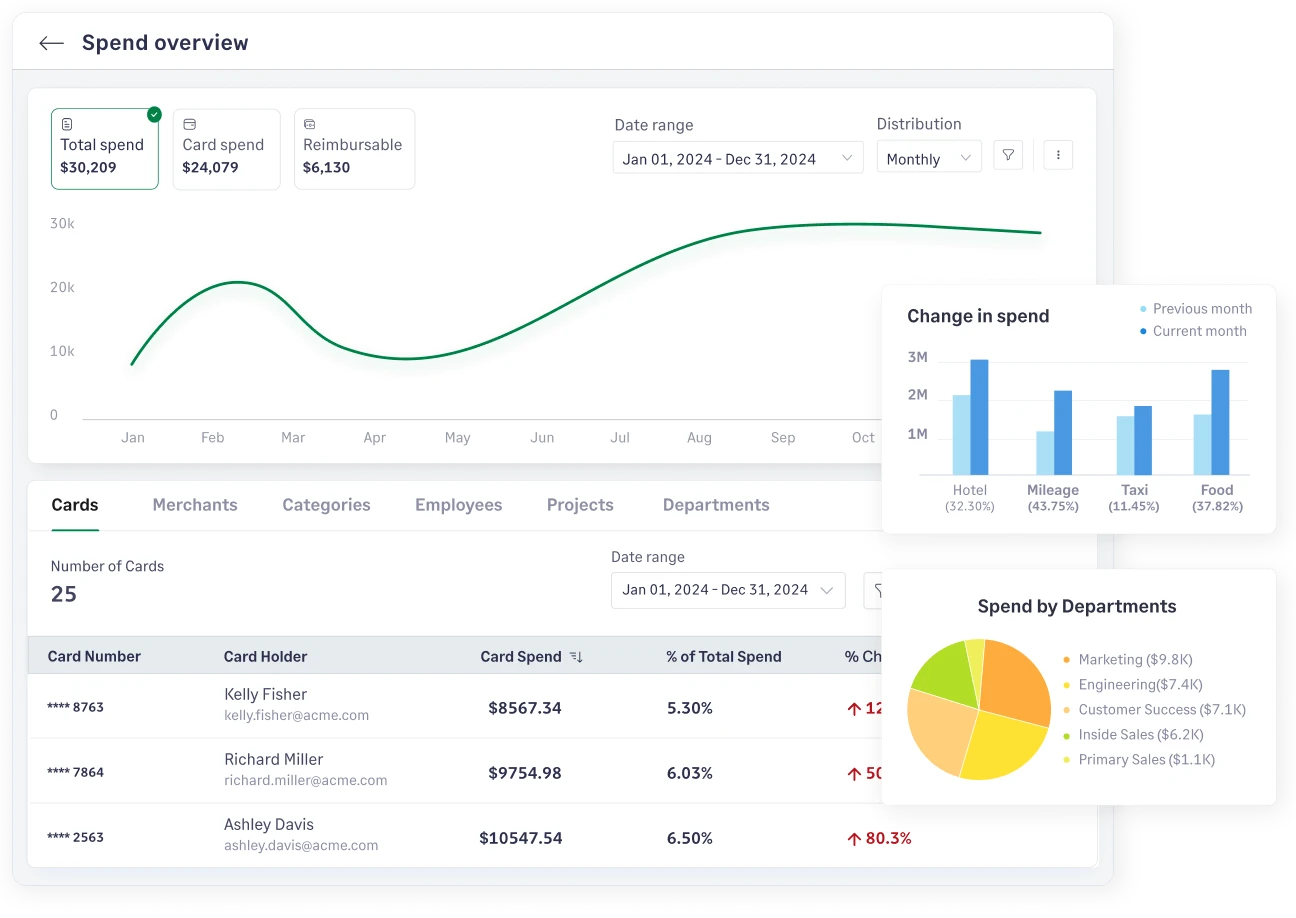The width and height of the screenshot is (1296, 918).
Task: Select the Reimbursable summary card
Action: (354, 148)
